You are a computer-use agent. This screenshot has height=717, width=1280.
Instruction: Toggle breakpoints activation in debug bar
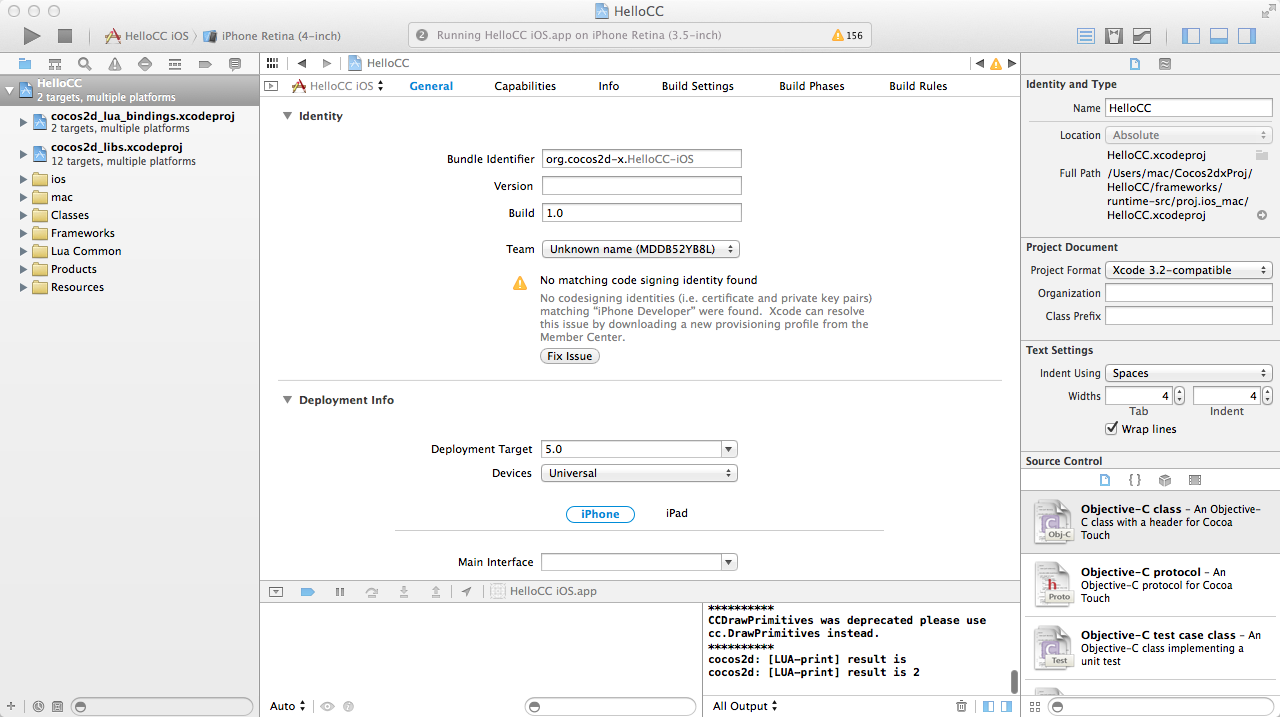308,591
